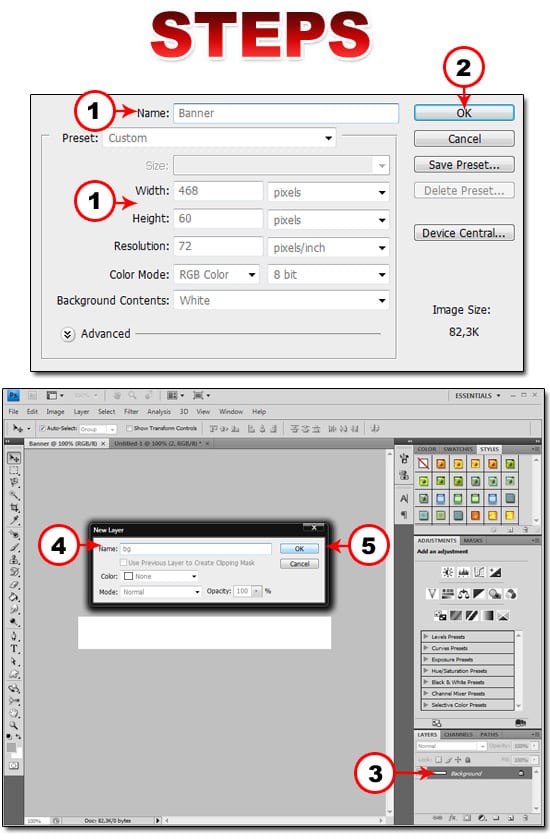
Task: Click the Width input field
Action: [218, 191]
